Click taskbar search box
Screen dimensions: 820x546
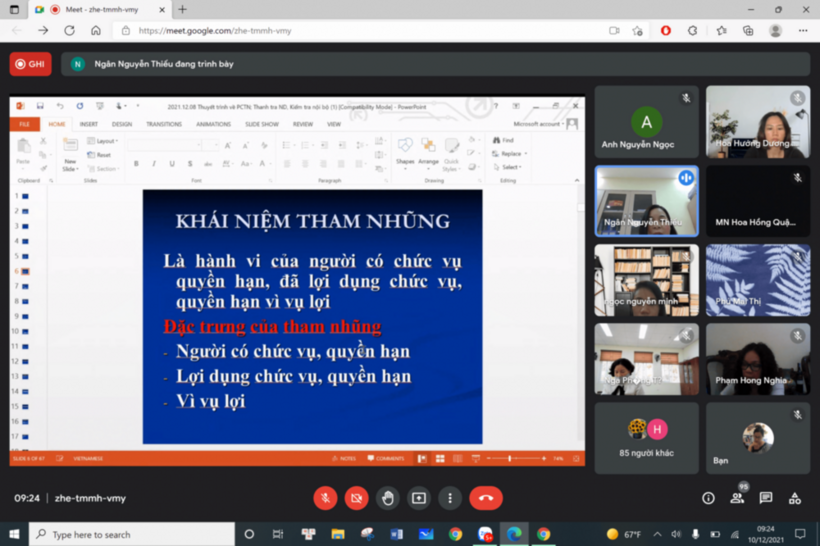132,534
